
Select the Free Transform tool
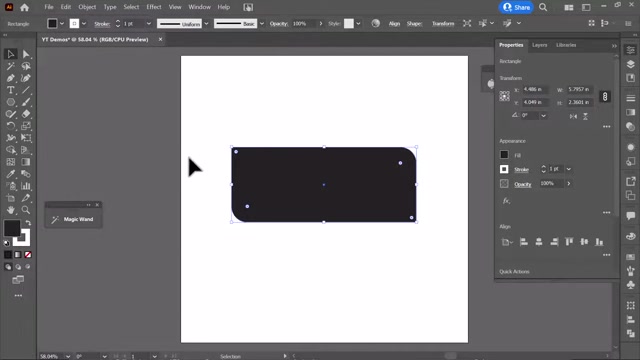[26, 138]
